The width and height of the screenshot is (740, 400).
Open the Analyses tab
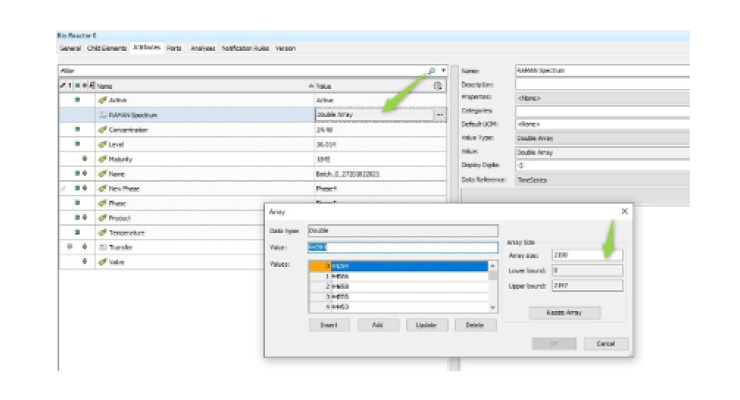202,48
